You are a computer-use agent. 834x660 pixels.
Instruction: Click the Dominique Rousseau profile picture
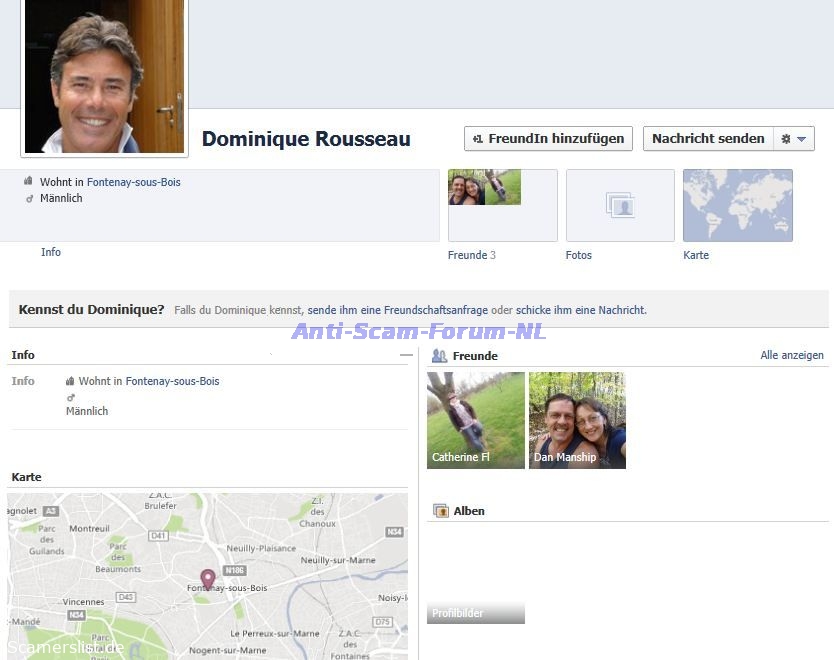104,77
